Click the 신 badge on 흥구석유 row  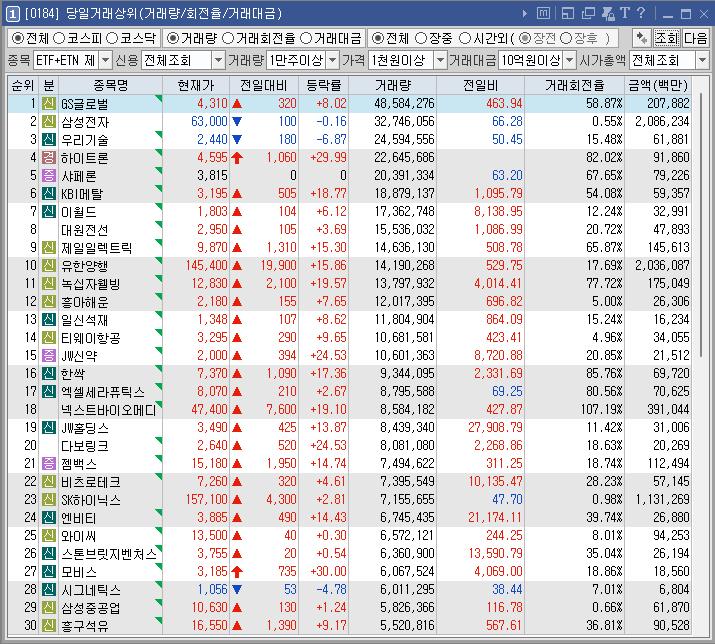click(49, 625)
